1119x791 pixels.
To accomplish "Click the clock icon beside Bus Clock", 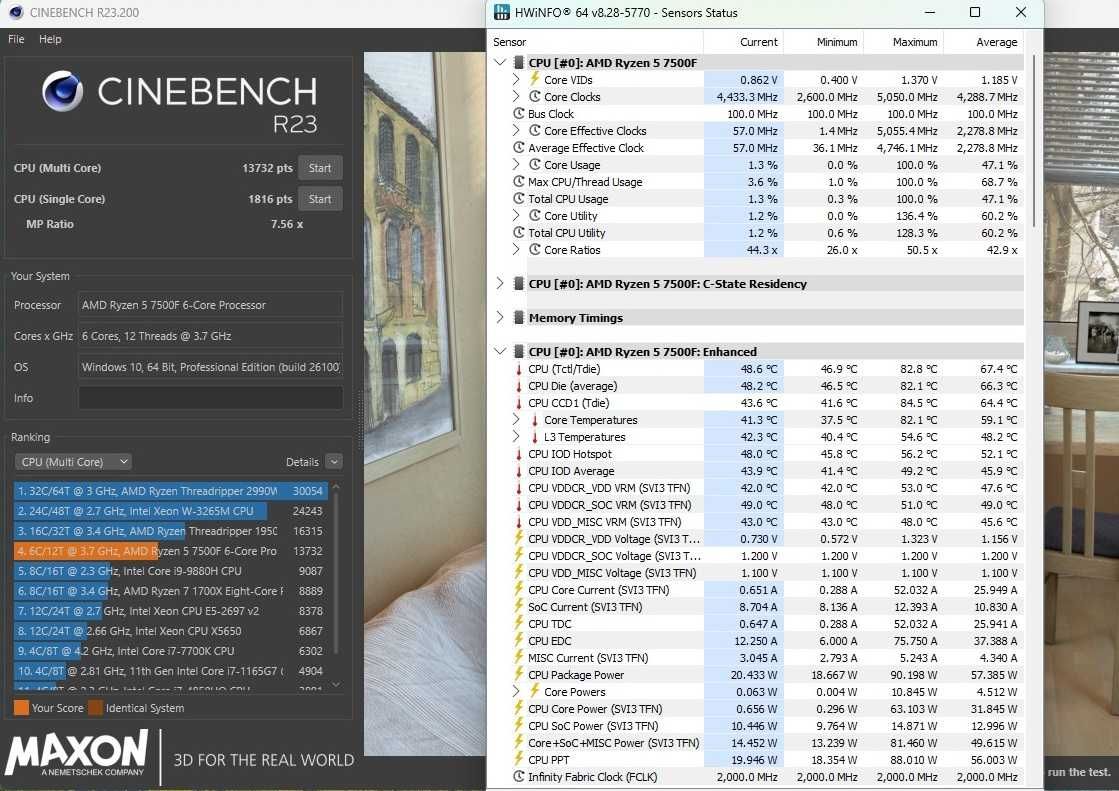I will [x=519, y=114].
